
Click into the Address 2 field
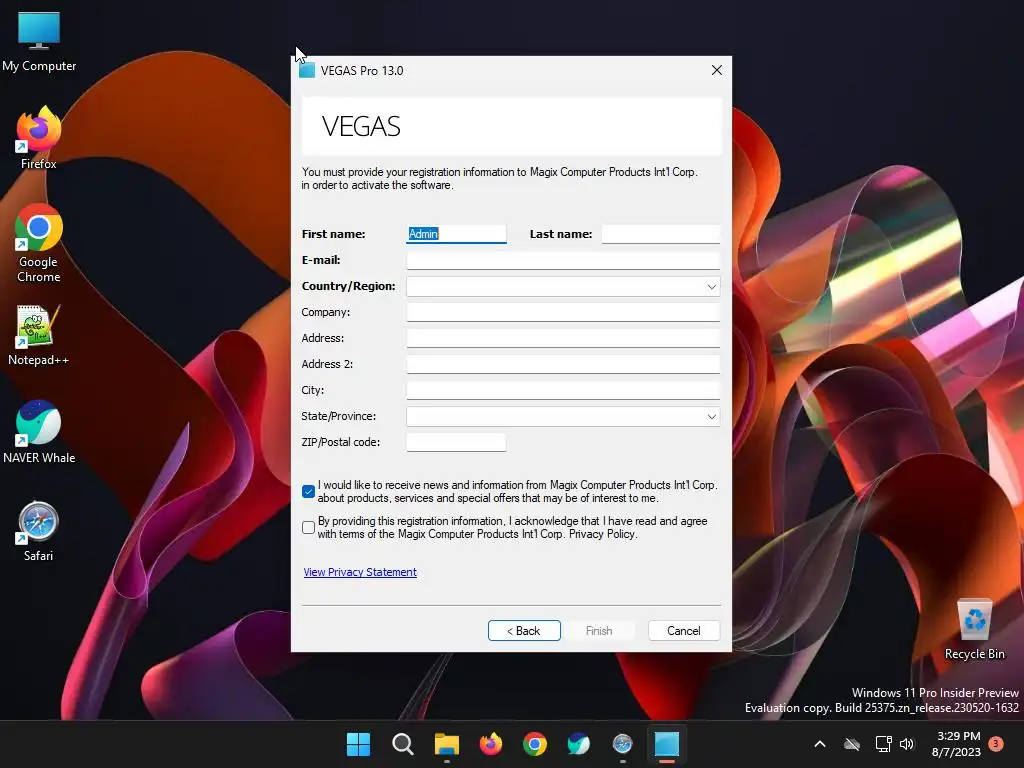click(x=563, y=364)
